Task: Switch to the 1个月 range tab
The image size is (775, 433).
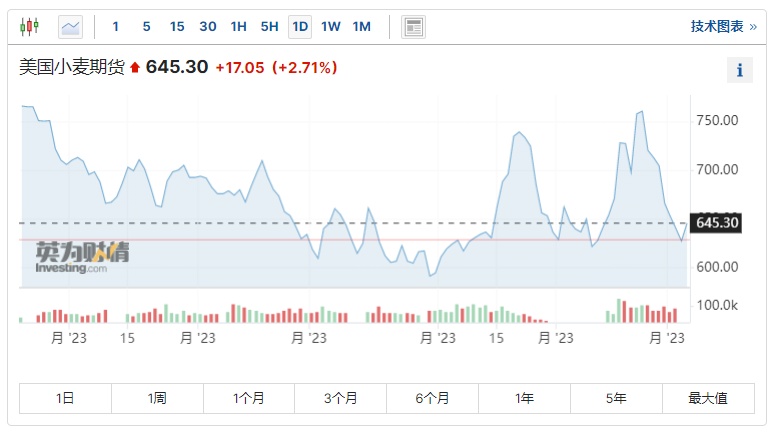Action: (249, 398)
